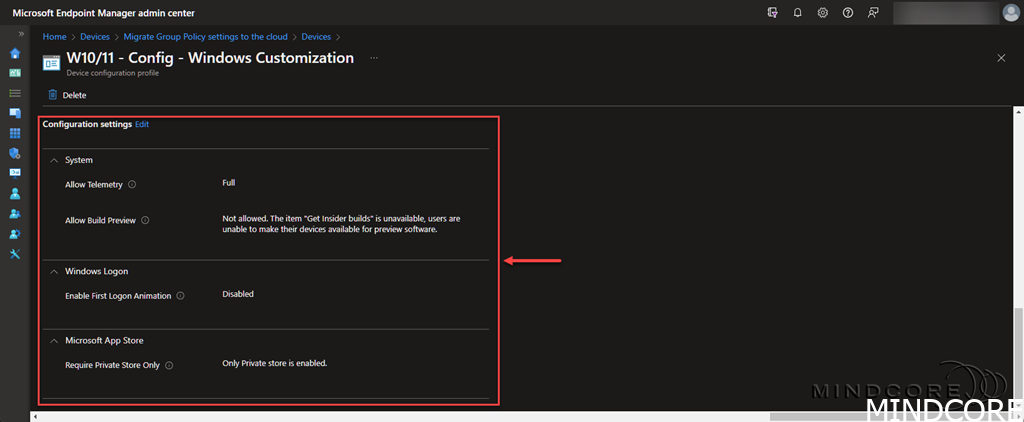The width and height of the screenshot is (1024, 422).
Task: Delete the device configuration profile
Action: (x=67, y=95)
